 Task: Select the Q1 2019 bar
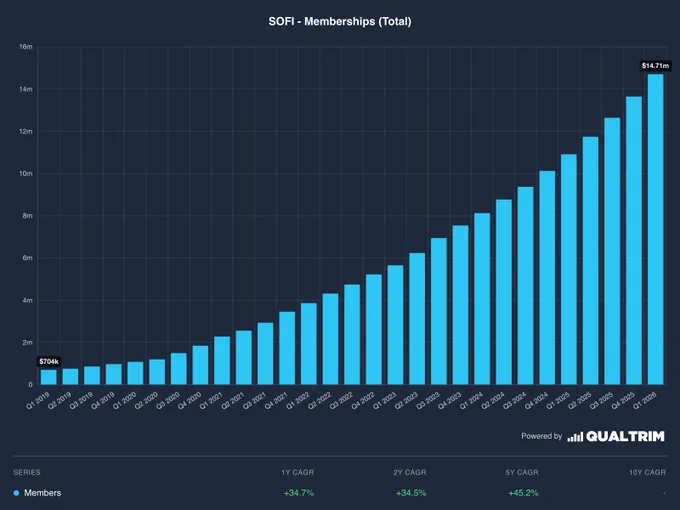[x=49, y=377]
